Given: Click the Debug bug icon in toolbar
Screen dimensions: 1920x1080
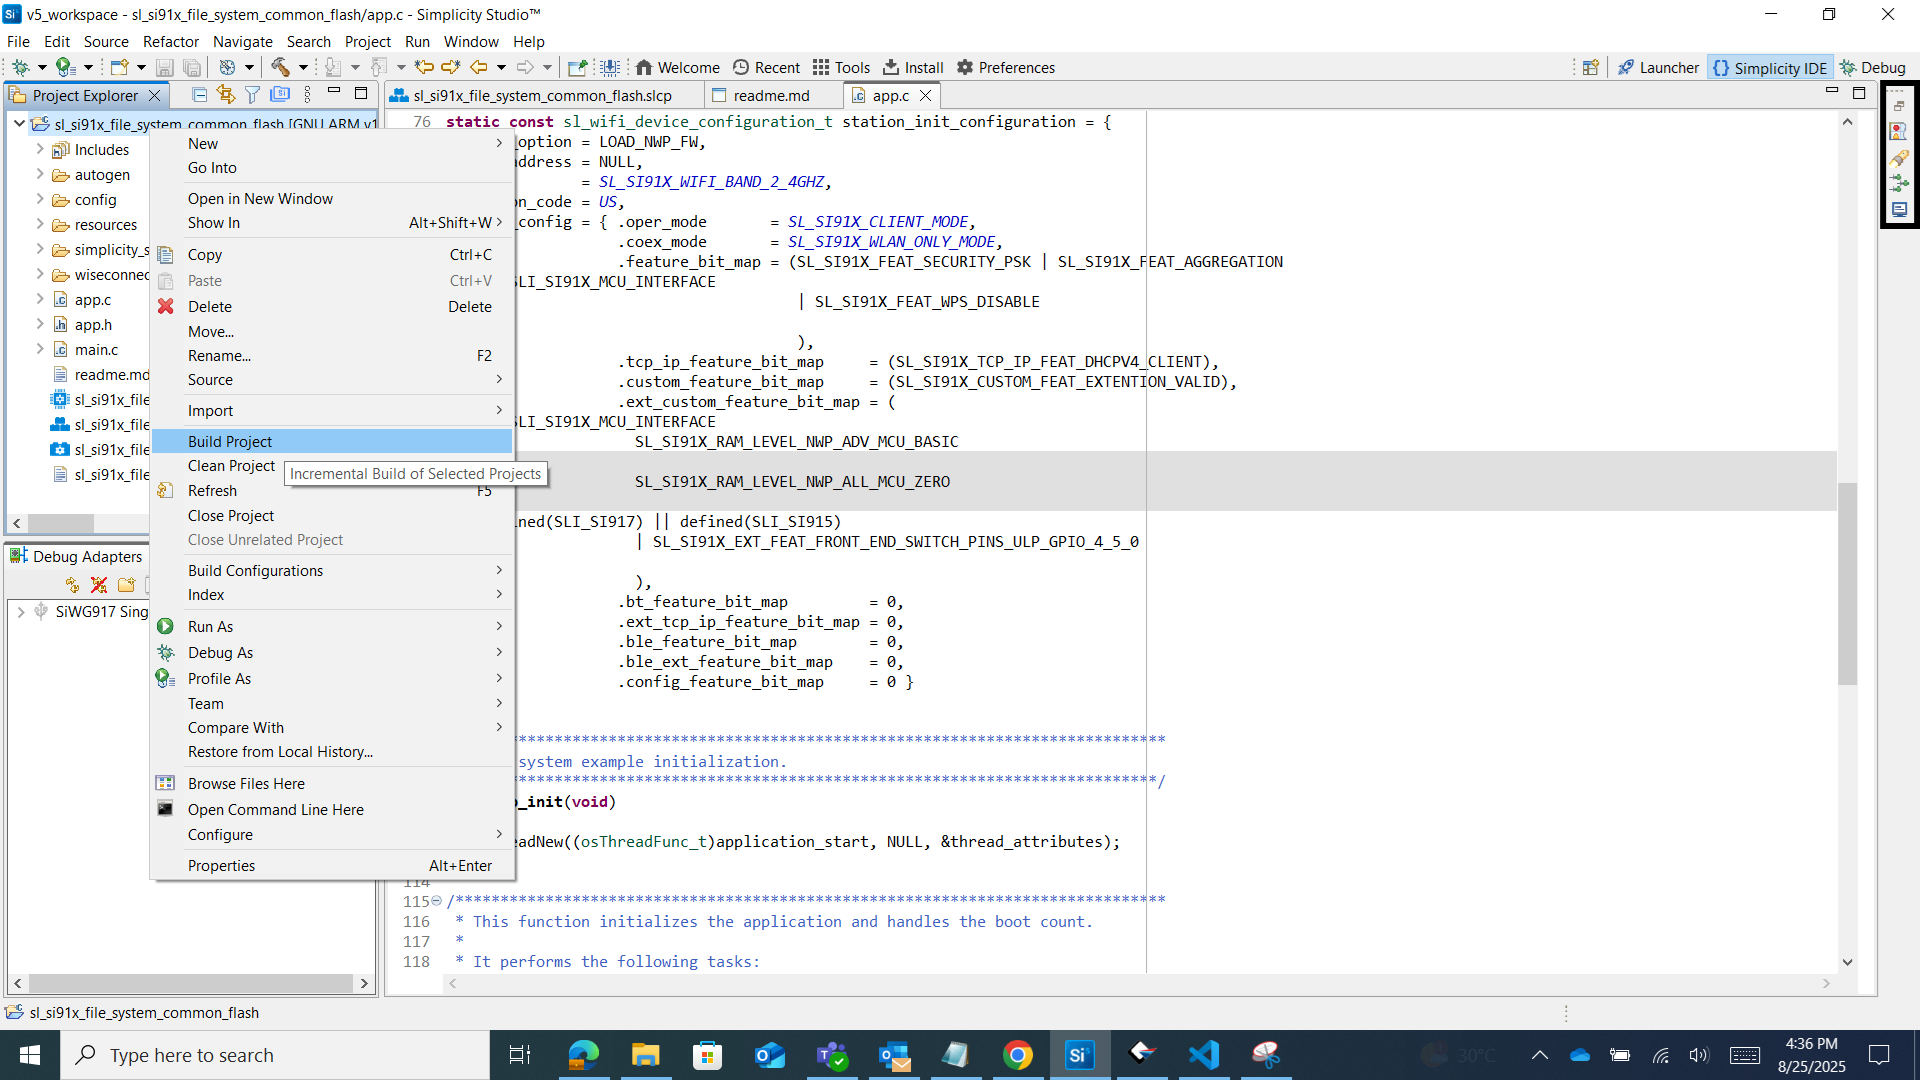Looking at the screenshot, I should point(19,67).
